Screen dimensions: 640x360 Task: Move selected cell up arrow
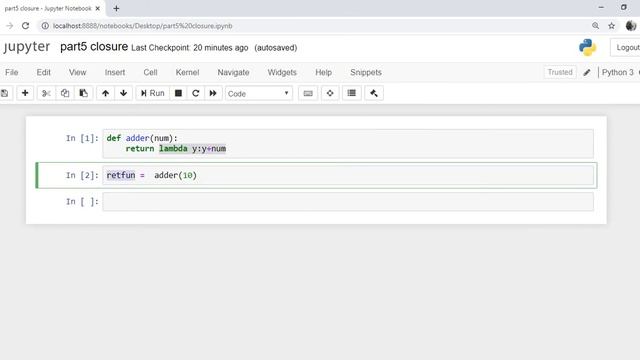tap(105, 93)
